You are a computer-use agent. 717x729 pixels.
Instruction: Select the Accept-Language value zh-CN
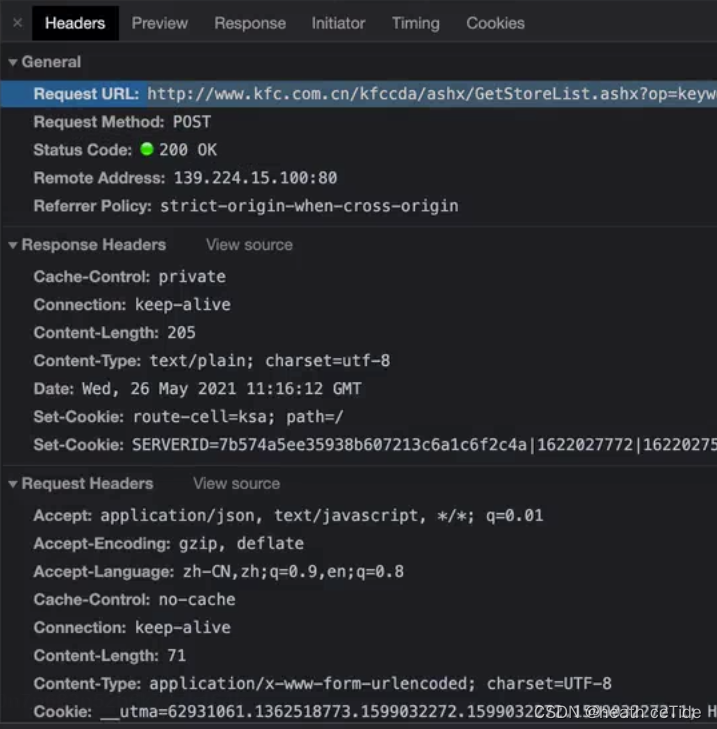293,572
